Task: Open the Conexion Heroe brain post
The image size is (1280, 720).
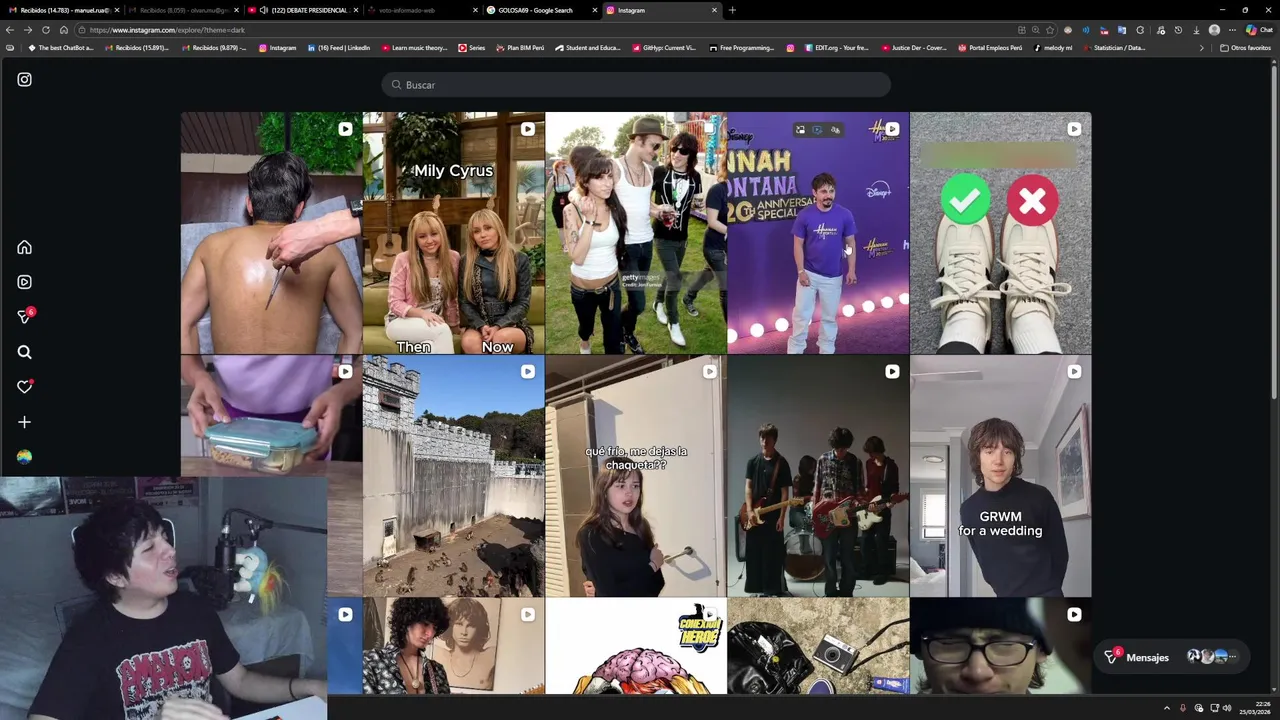Action: 636,646
